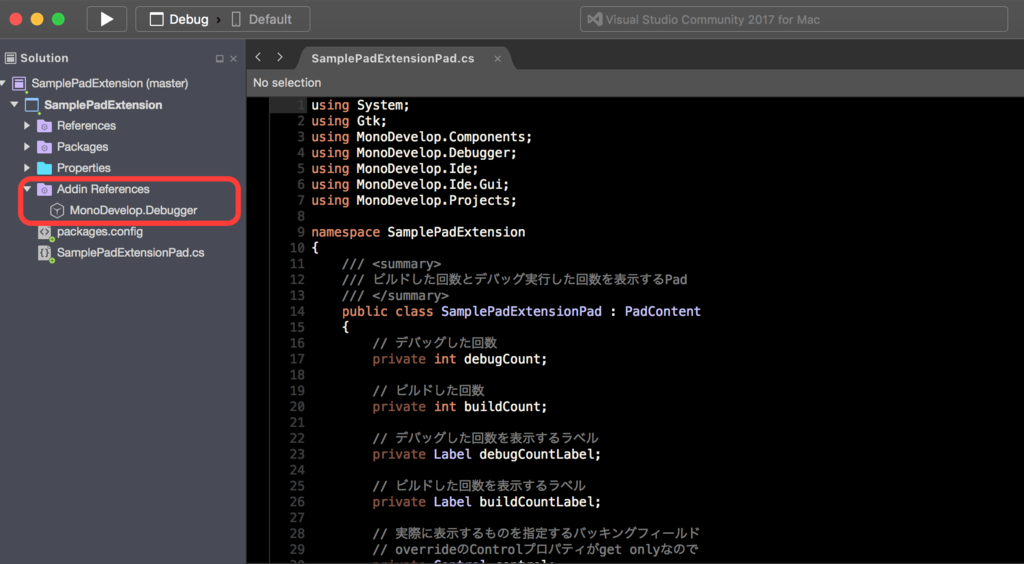The image size is (1024, 564).
Task: Select the bold SamplePadExtension project icon
Action: 32,105
